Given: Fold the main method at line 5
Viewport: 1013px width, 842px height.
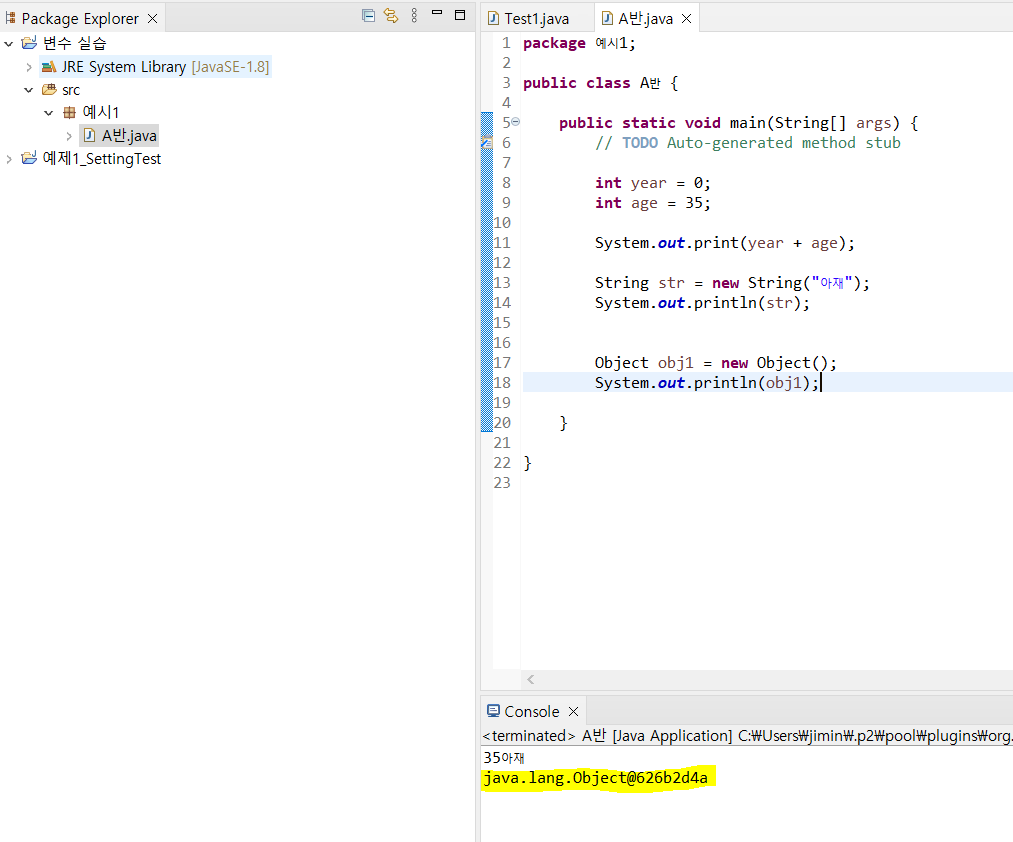Looking at the screenshot, I should pyautogui.click(x=516, y=122).
